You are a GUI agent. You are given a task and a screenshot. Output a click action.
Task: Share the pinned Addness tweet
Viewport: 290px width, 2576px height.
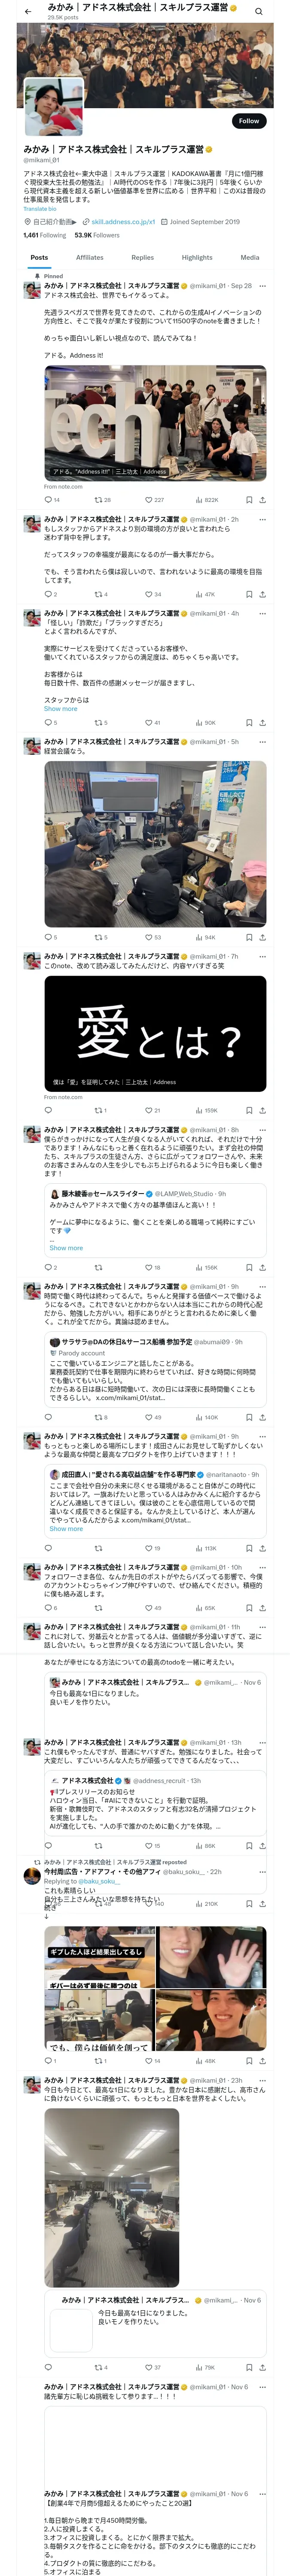click(263, 499)
